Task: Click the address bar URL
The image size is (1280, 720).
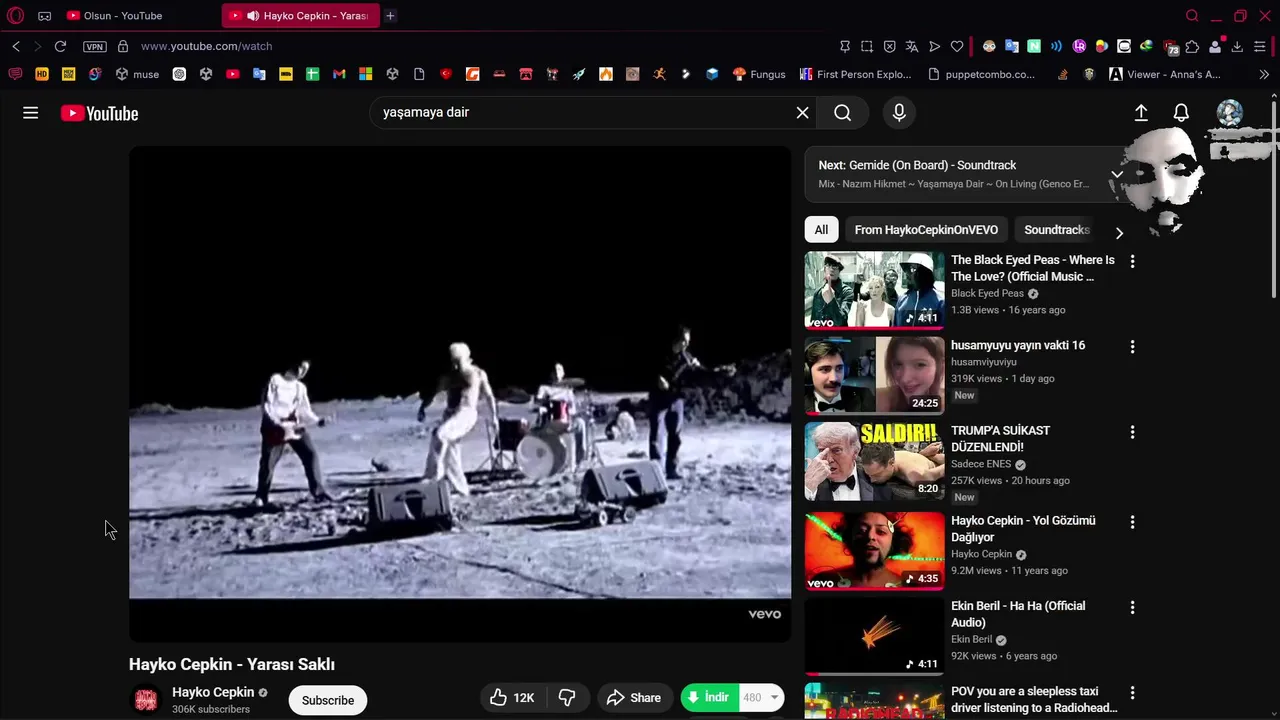Action: pos(206,46)
